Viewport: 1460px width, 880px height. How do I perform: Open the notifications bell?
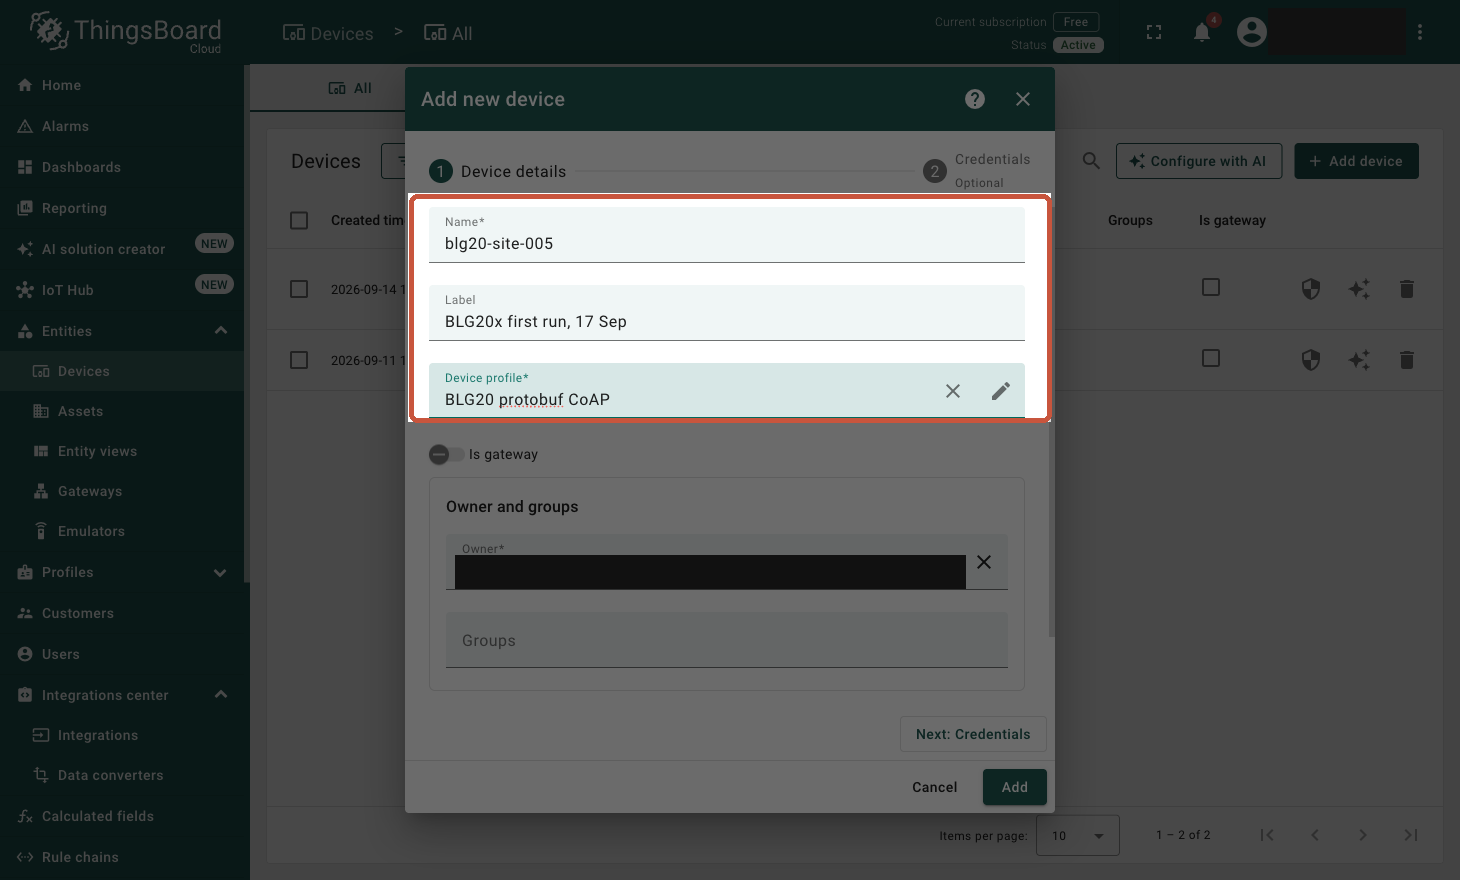tap(1202, 32)
